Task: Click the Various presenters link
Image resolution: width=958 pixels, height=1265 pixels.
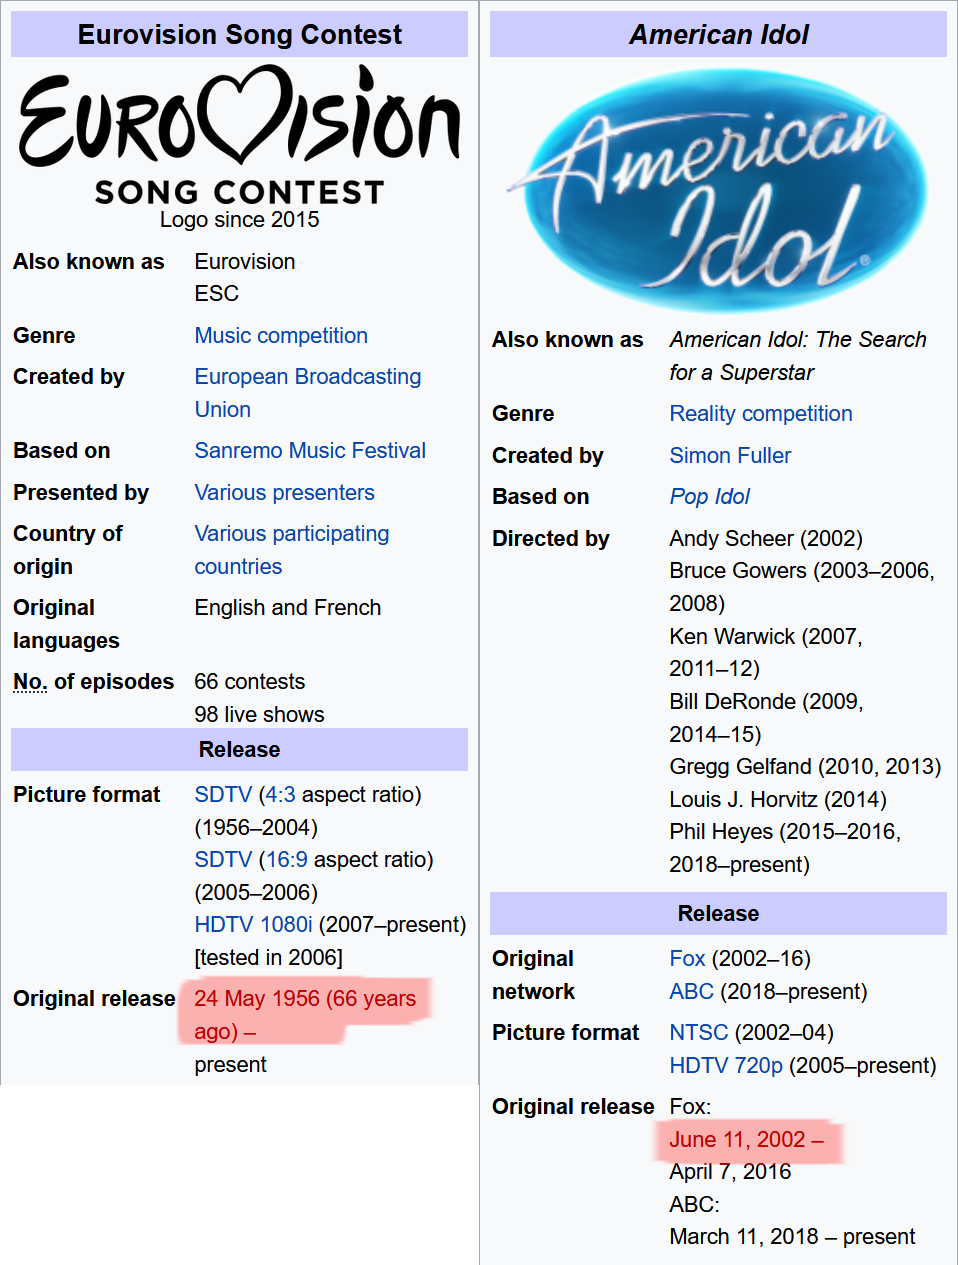Action: (284, 493)
